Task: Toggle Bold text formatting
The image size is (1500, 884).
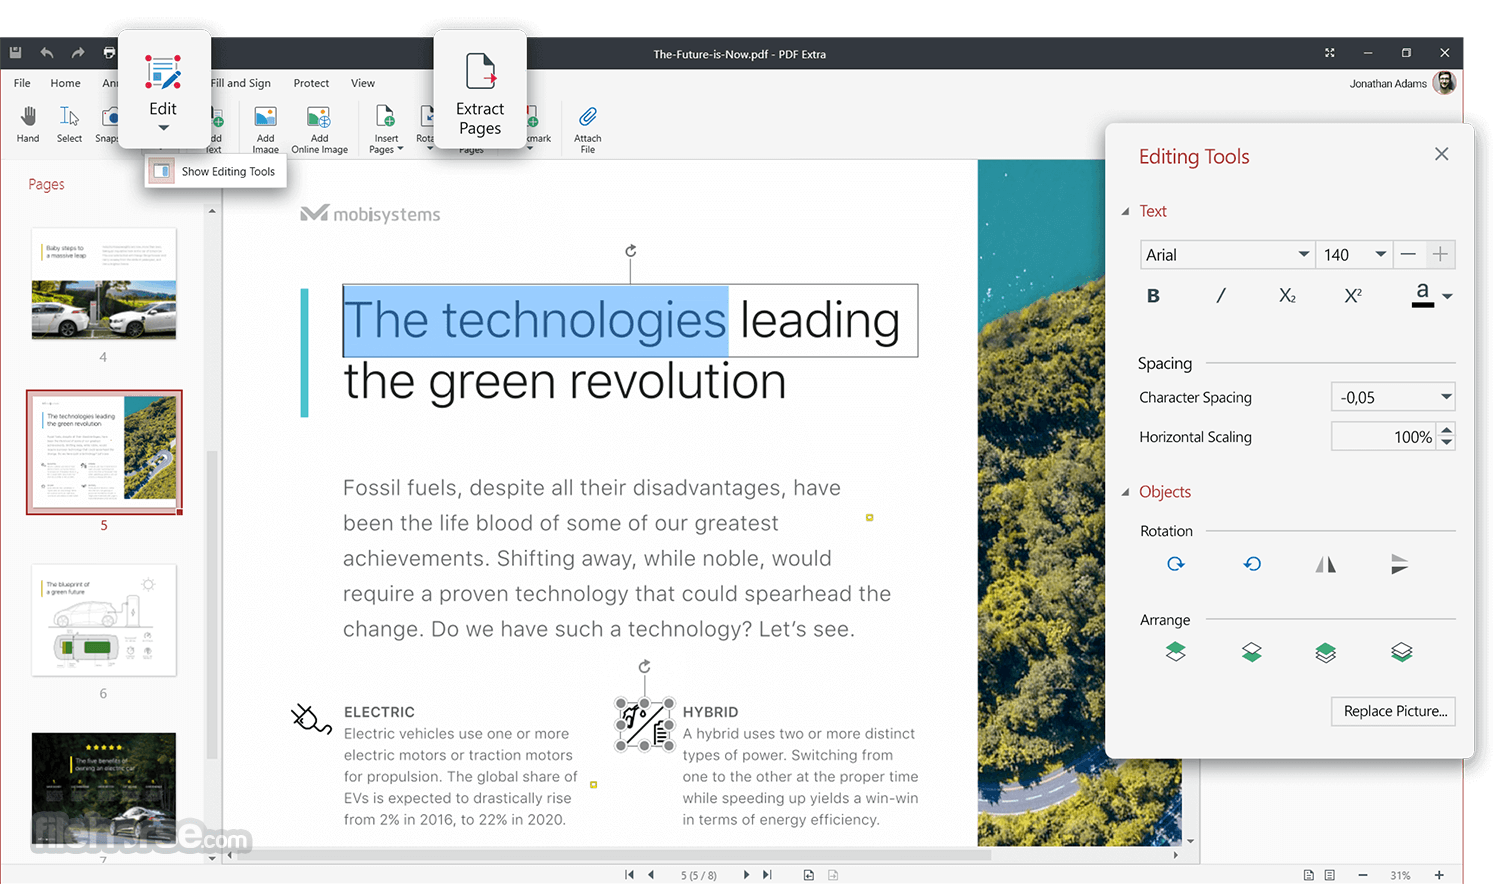Action: point(1153,296)
